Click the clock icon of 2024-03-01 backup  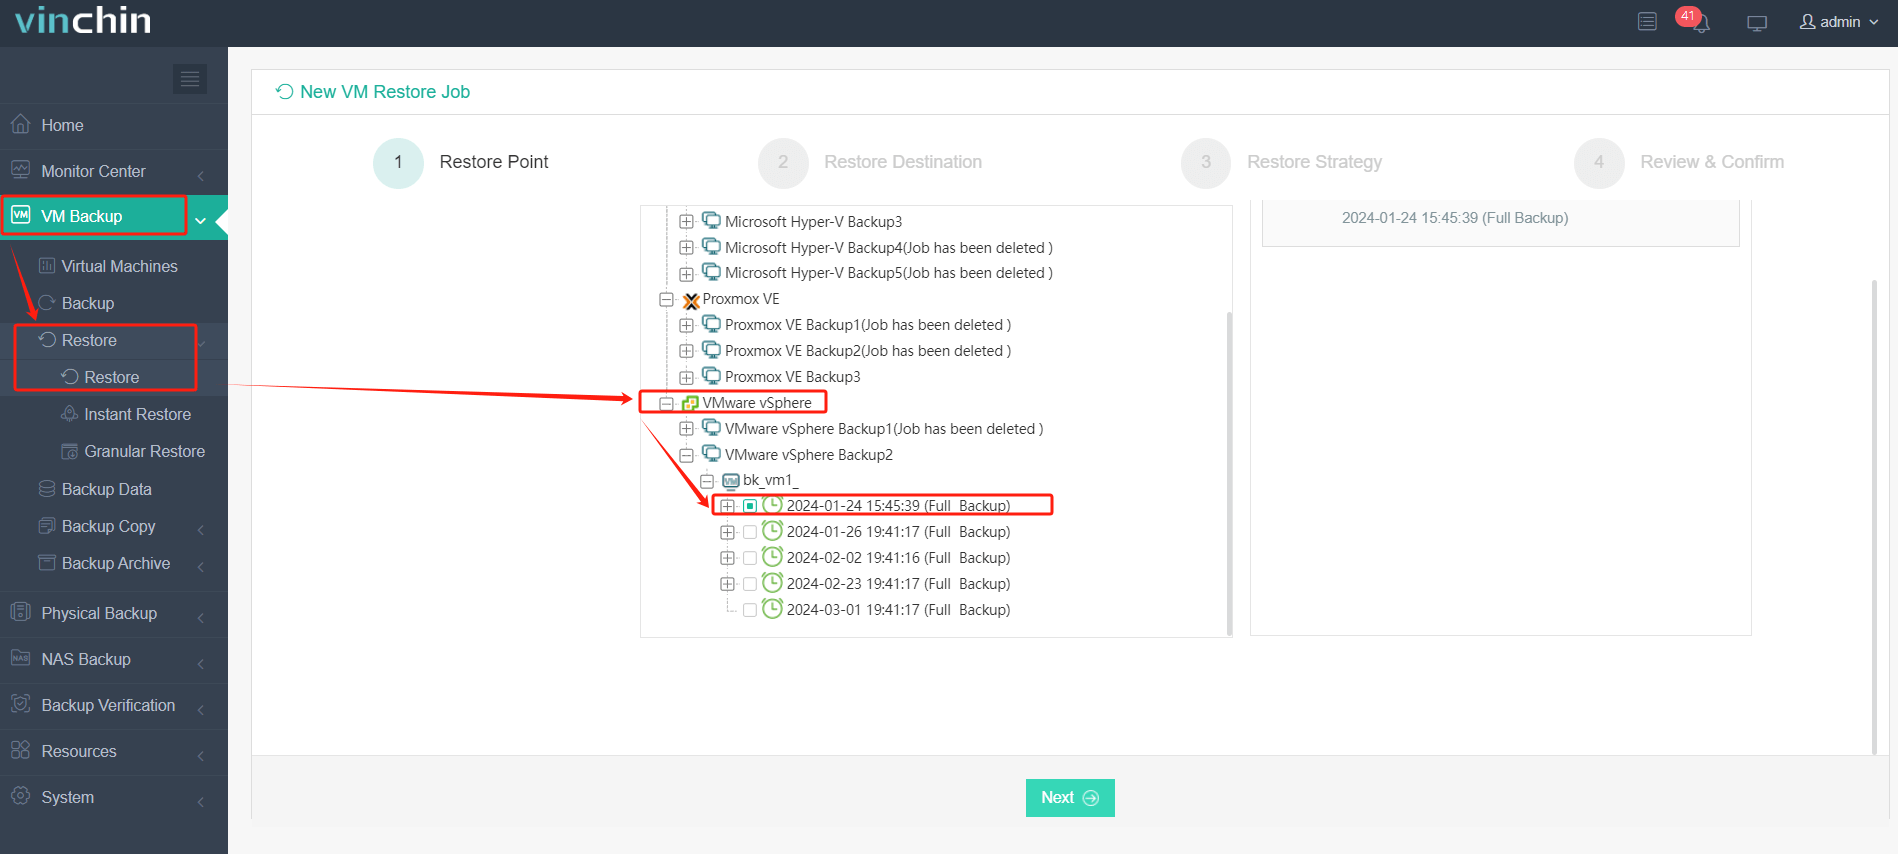point(772,608)
